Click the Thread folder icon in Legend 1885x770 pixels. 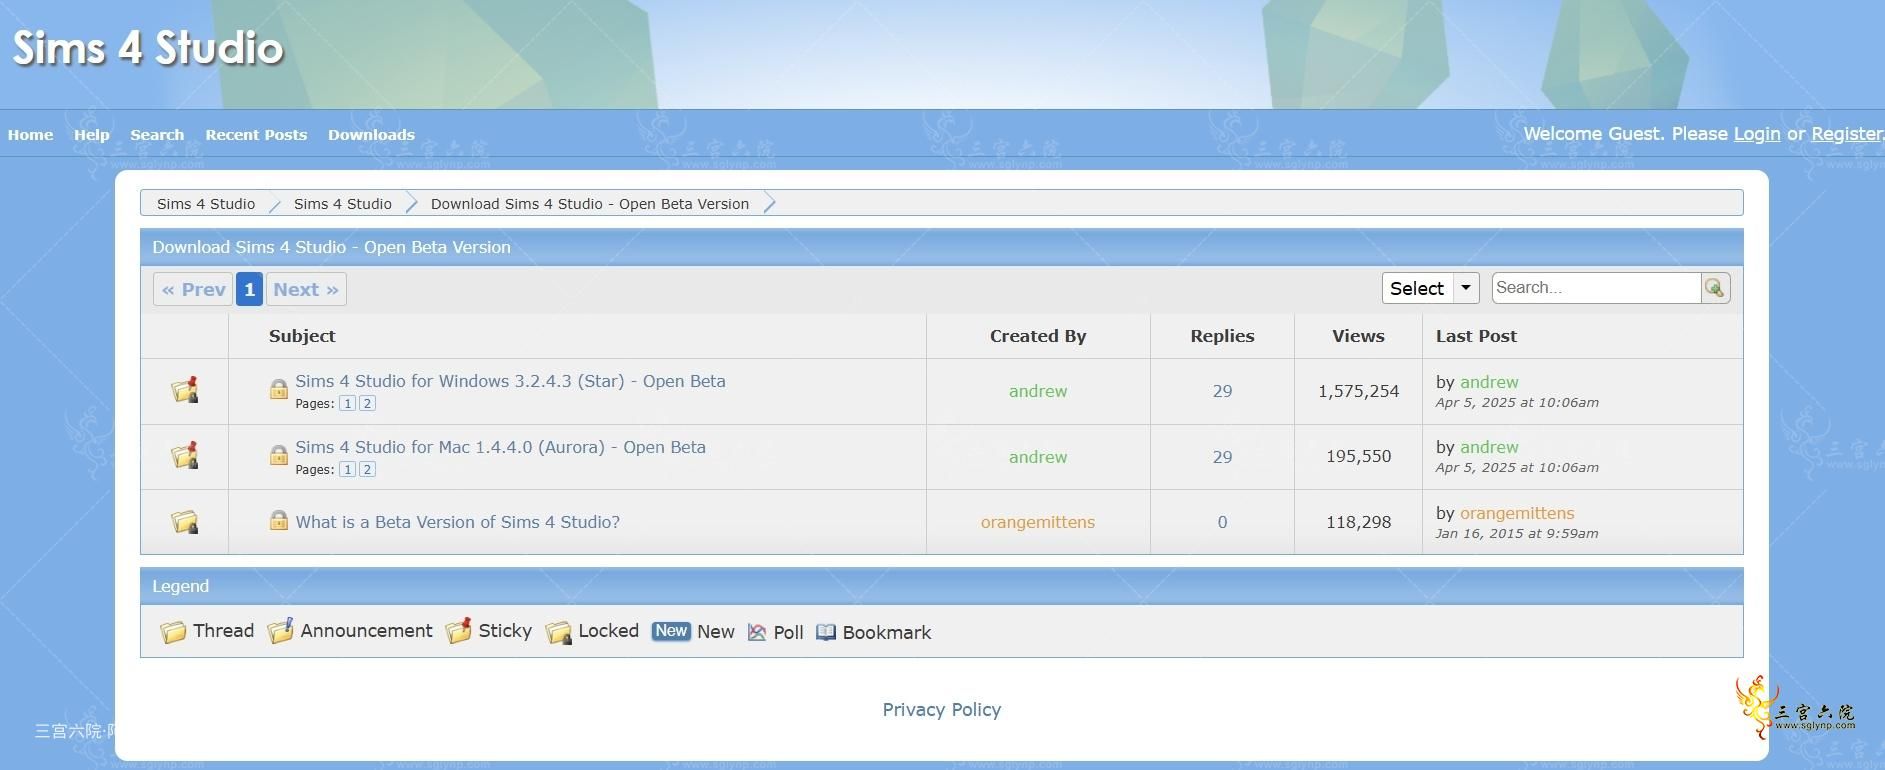pyautogui.click(x=173, y=632)
